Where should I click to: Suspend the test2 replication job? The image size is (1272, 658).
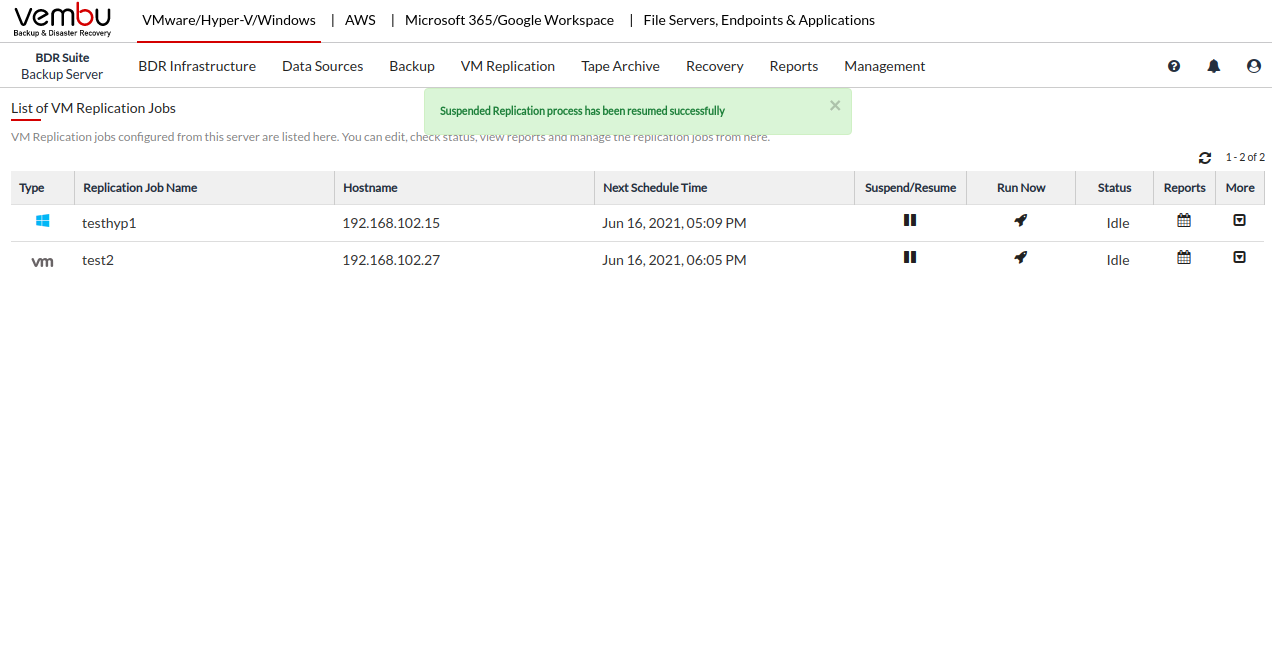tap(910, 257)
